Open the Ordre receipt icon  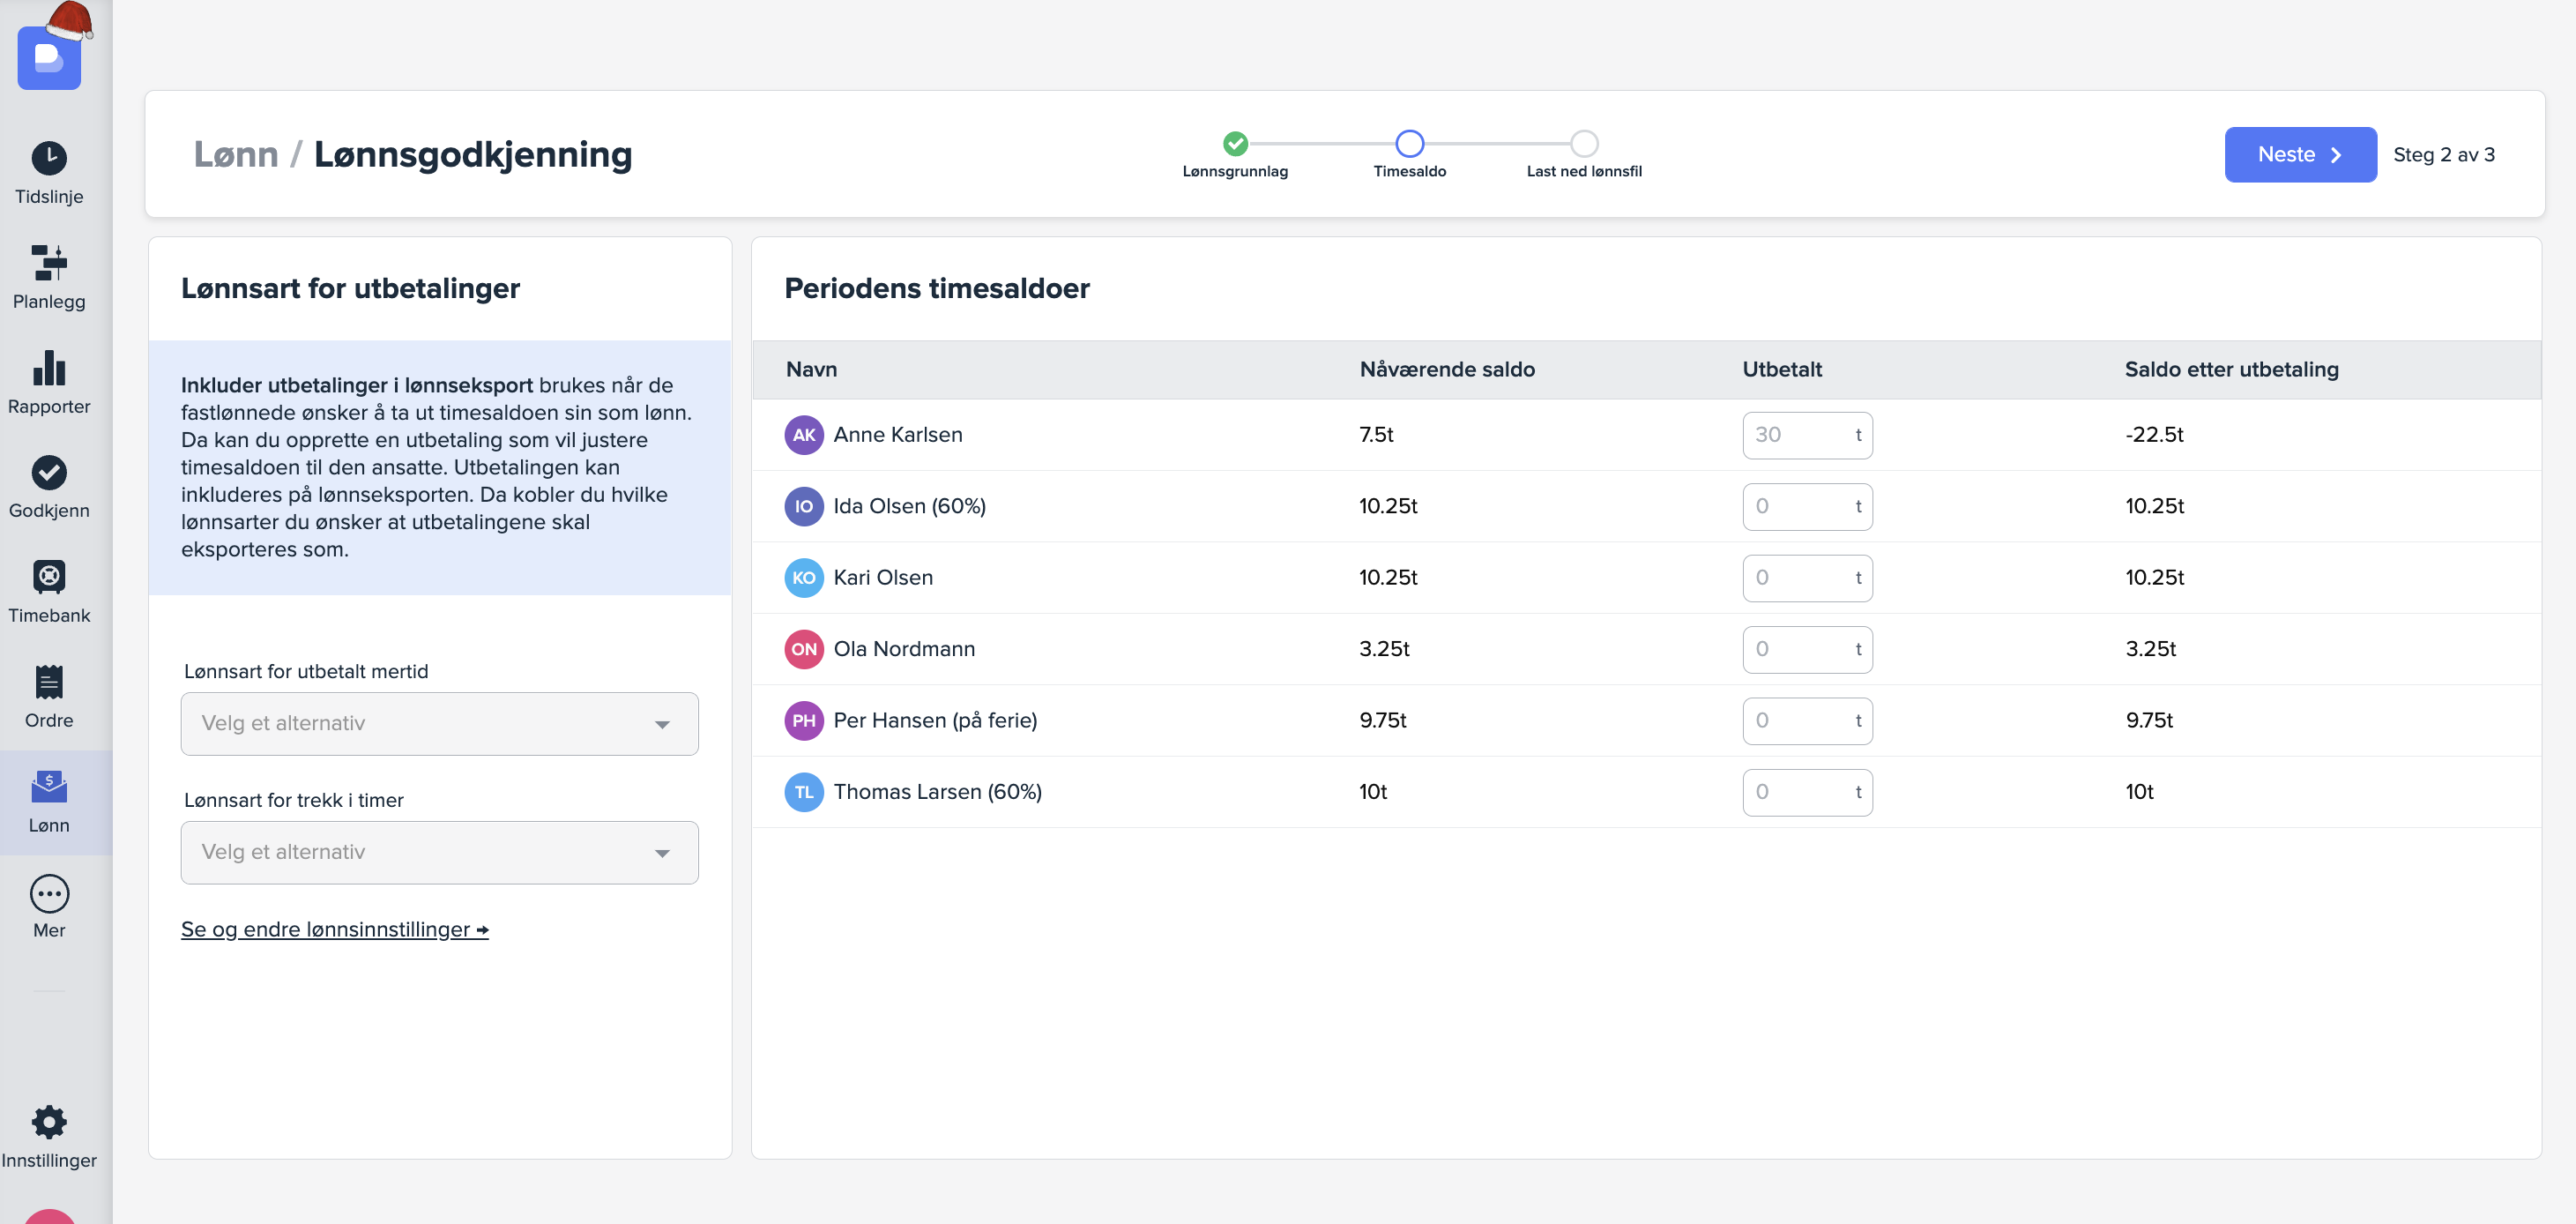coord(48,682)
